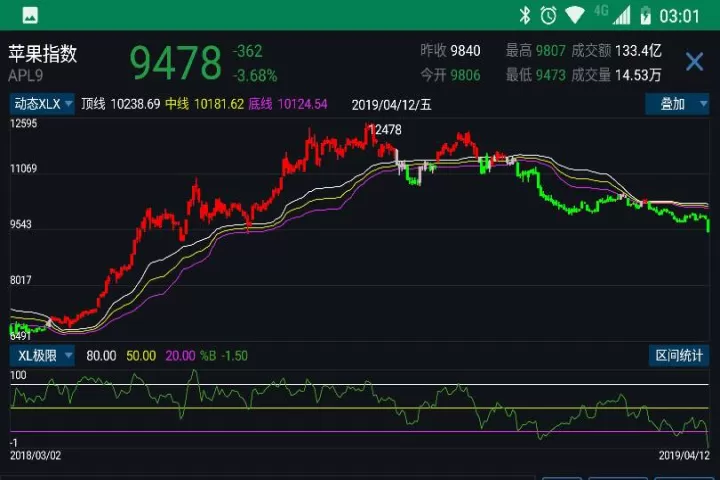Select the APL9 ticker code
This screenshot has height=480, width=720.
tap(26, 76)
